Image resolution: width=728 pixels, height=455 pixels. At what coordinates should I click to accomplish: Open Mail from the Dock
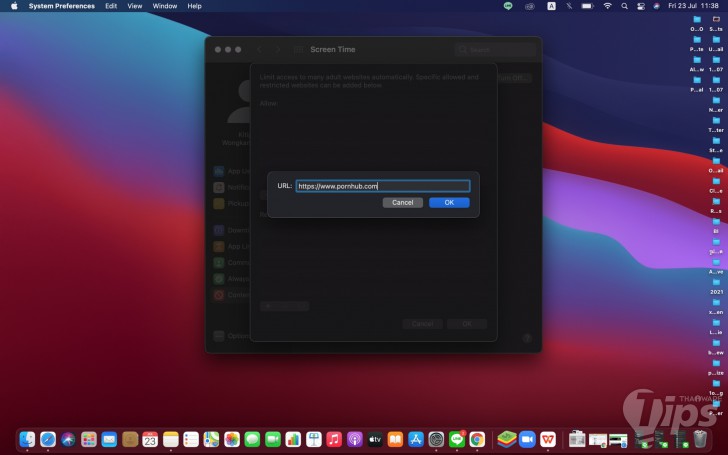pos(109,439)
